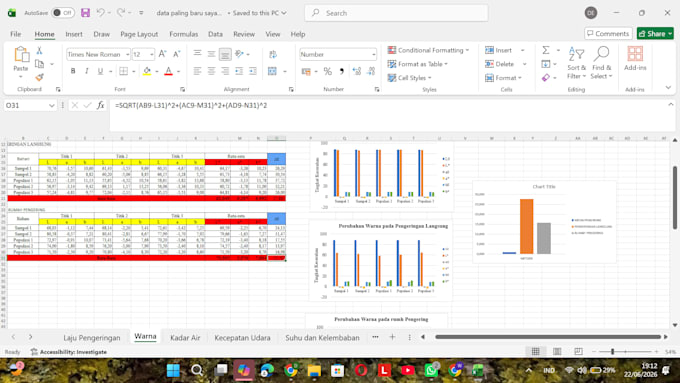Click the Insert Function fx icon
The width and height of the screenshot is (680, 383).
click(101, 105)
